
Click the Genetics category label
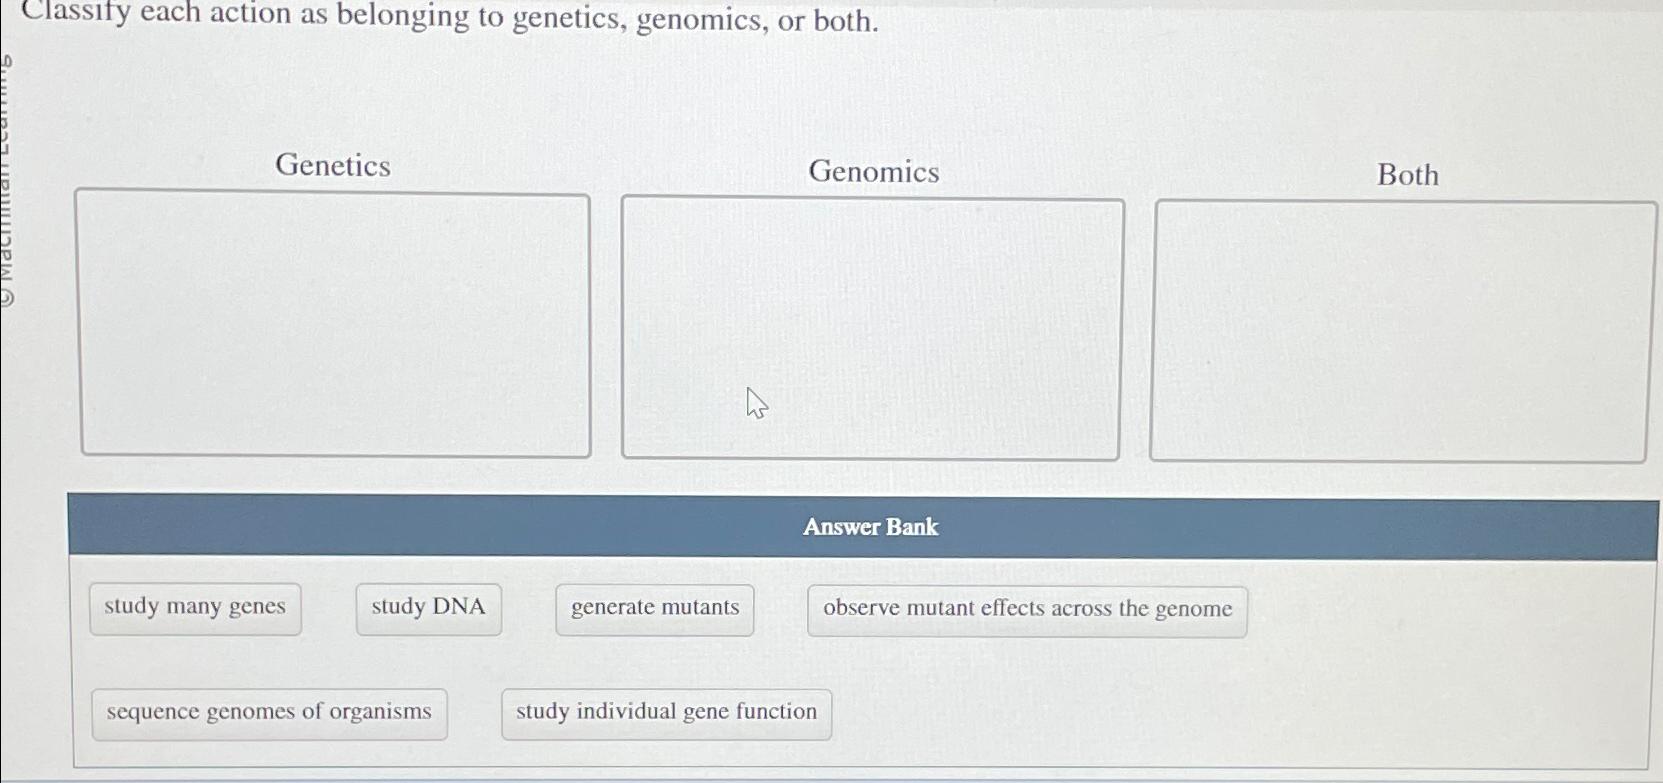pos(333,167)
